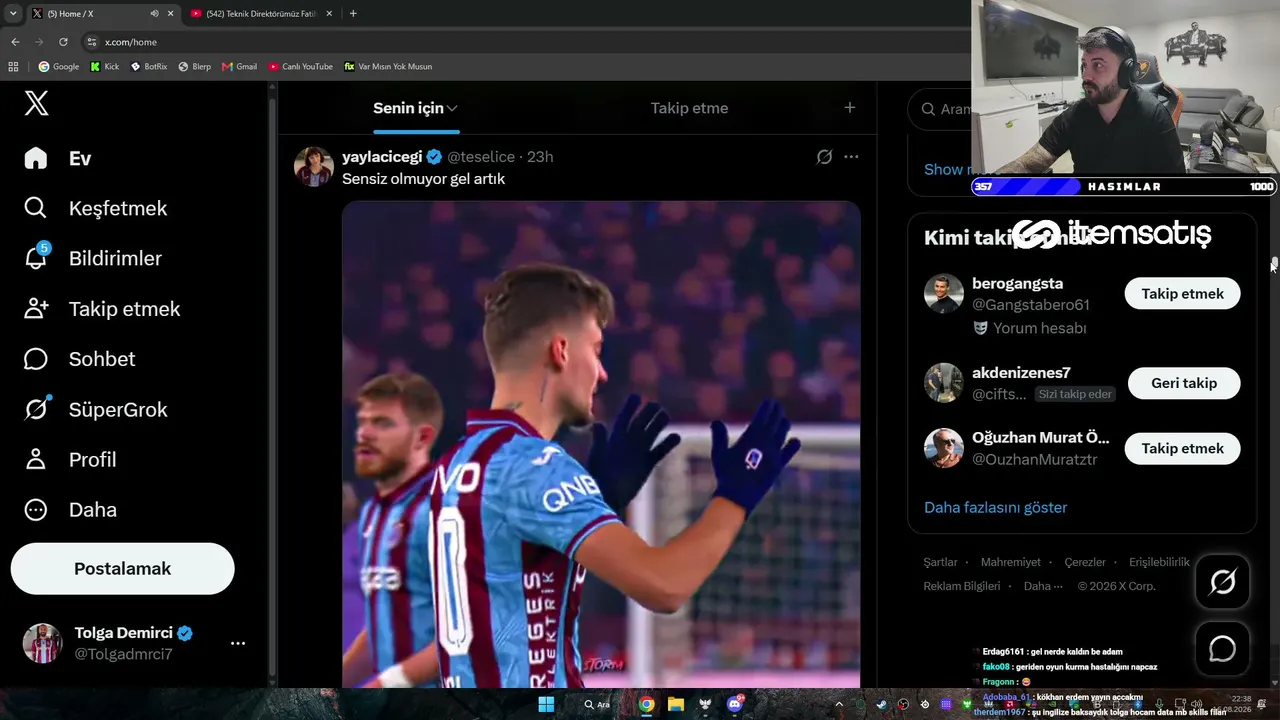This screenshot has width=1280, height=720.
Task: Click Daha fazlasını göster link
Action: tap(996, 507)
